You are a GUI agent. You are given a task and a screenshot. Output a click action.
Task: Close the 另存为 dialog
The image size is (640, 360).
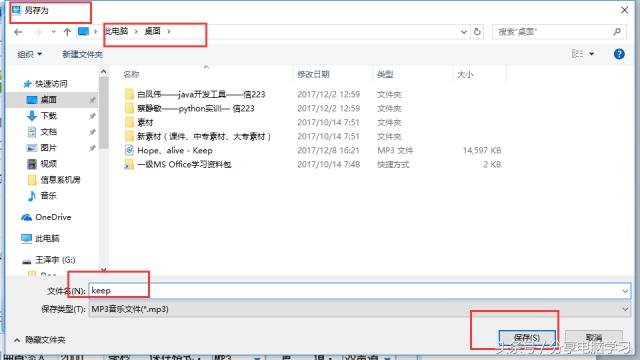coord(624,10)
